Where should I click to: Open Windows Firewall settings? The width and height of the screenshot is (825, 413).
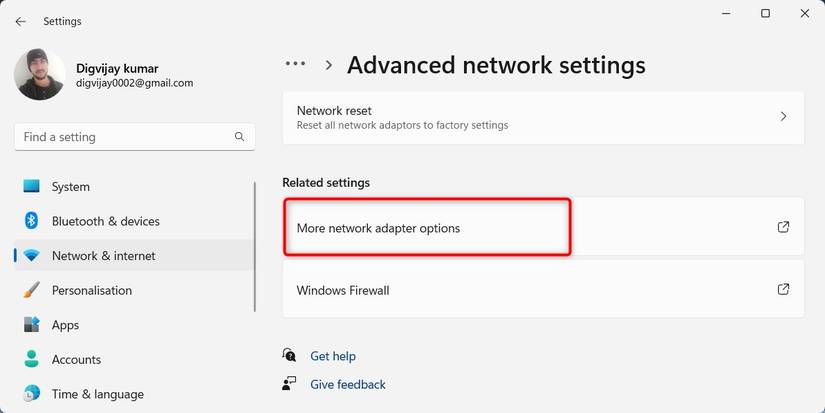544,289
